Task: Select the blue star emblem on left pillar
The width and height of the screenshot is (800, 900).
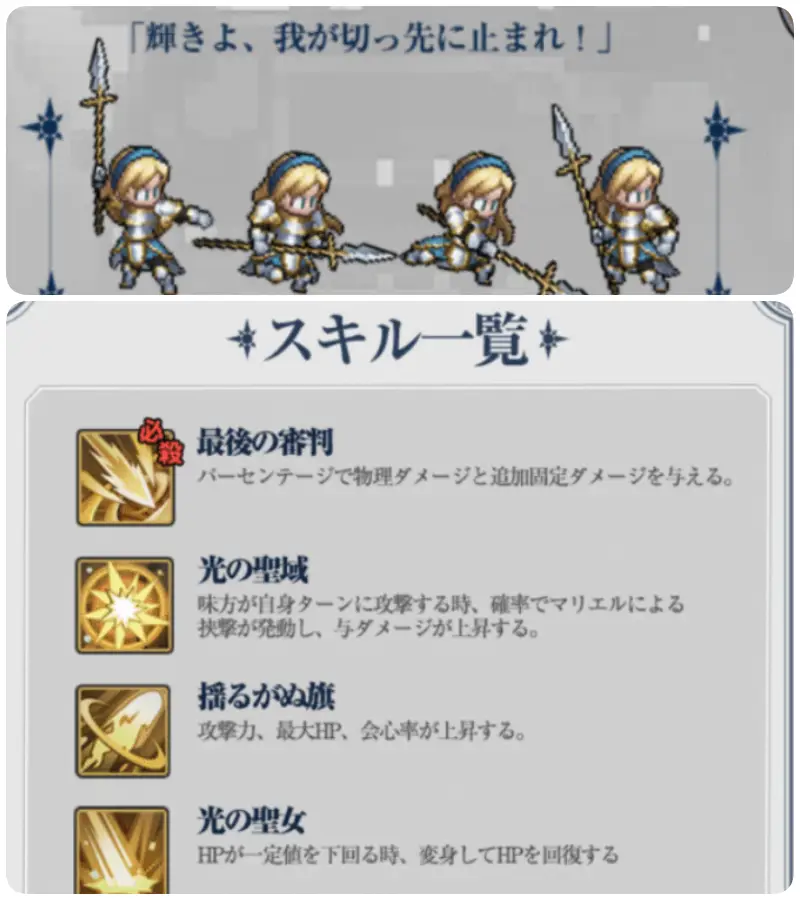Action: [48, 126]
